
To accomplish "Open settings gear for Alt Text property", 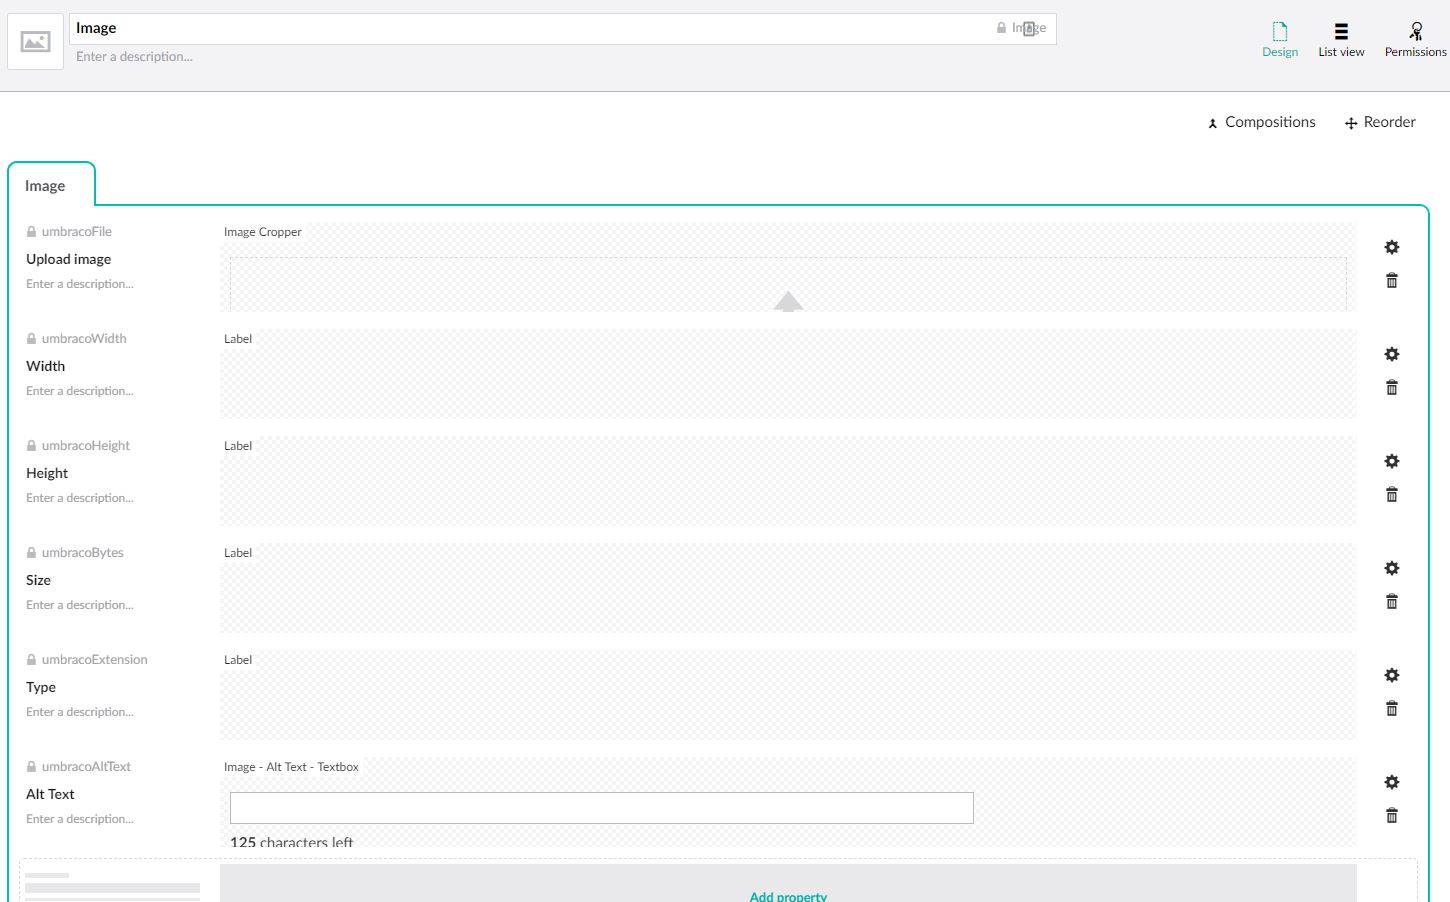I will (1391, 782).
